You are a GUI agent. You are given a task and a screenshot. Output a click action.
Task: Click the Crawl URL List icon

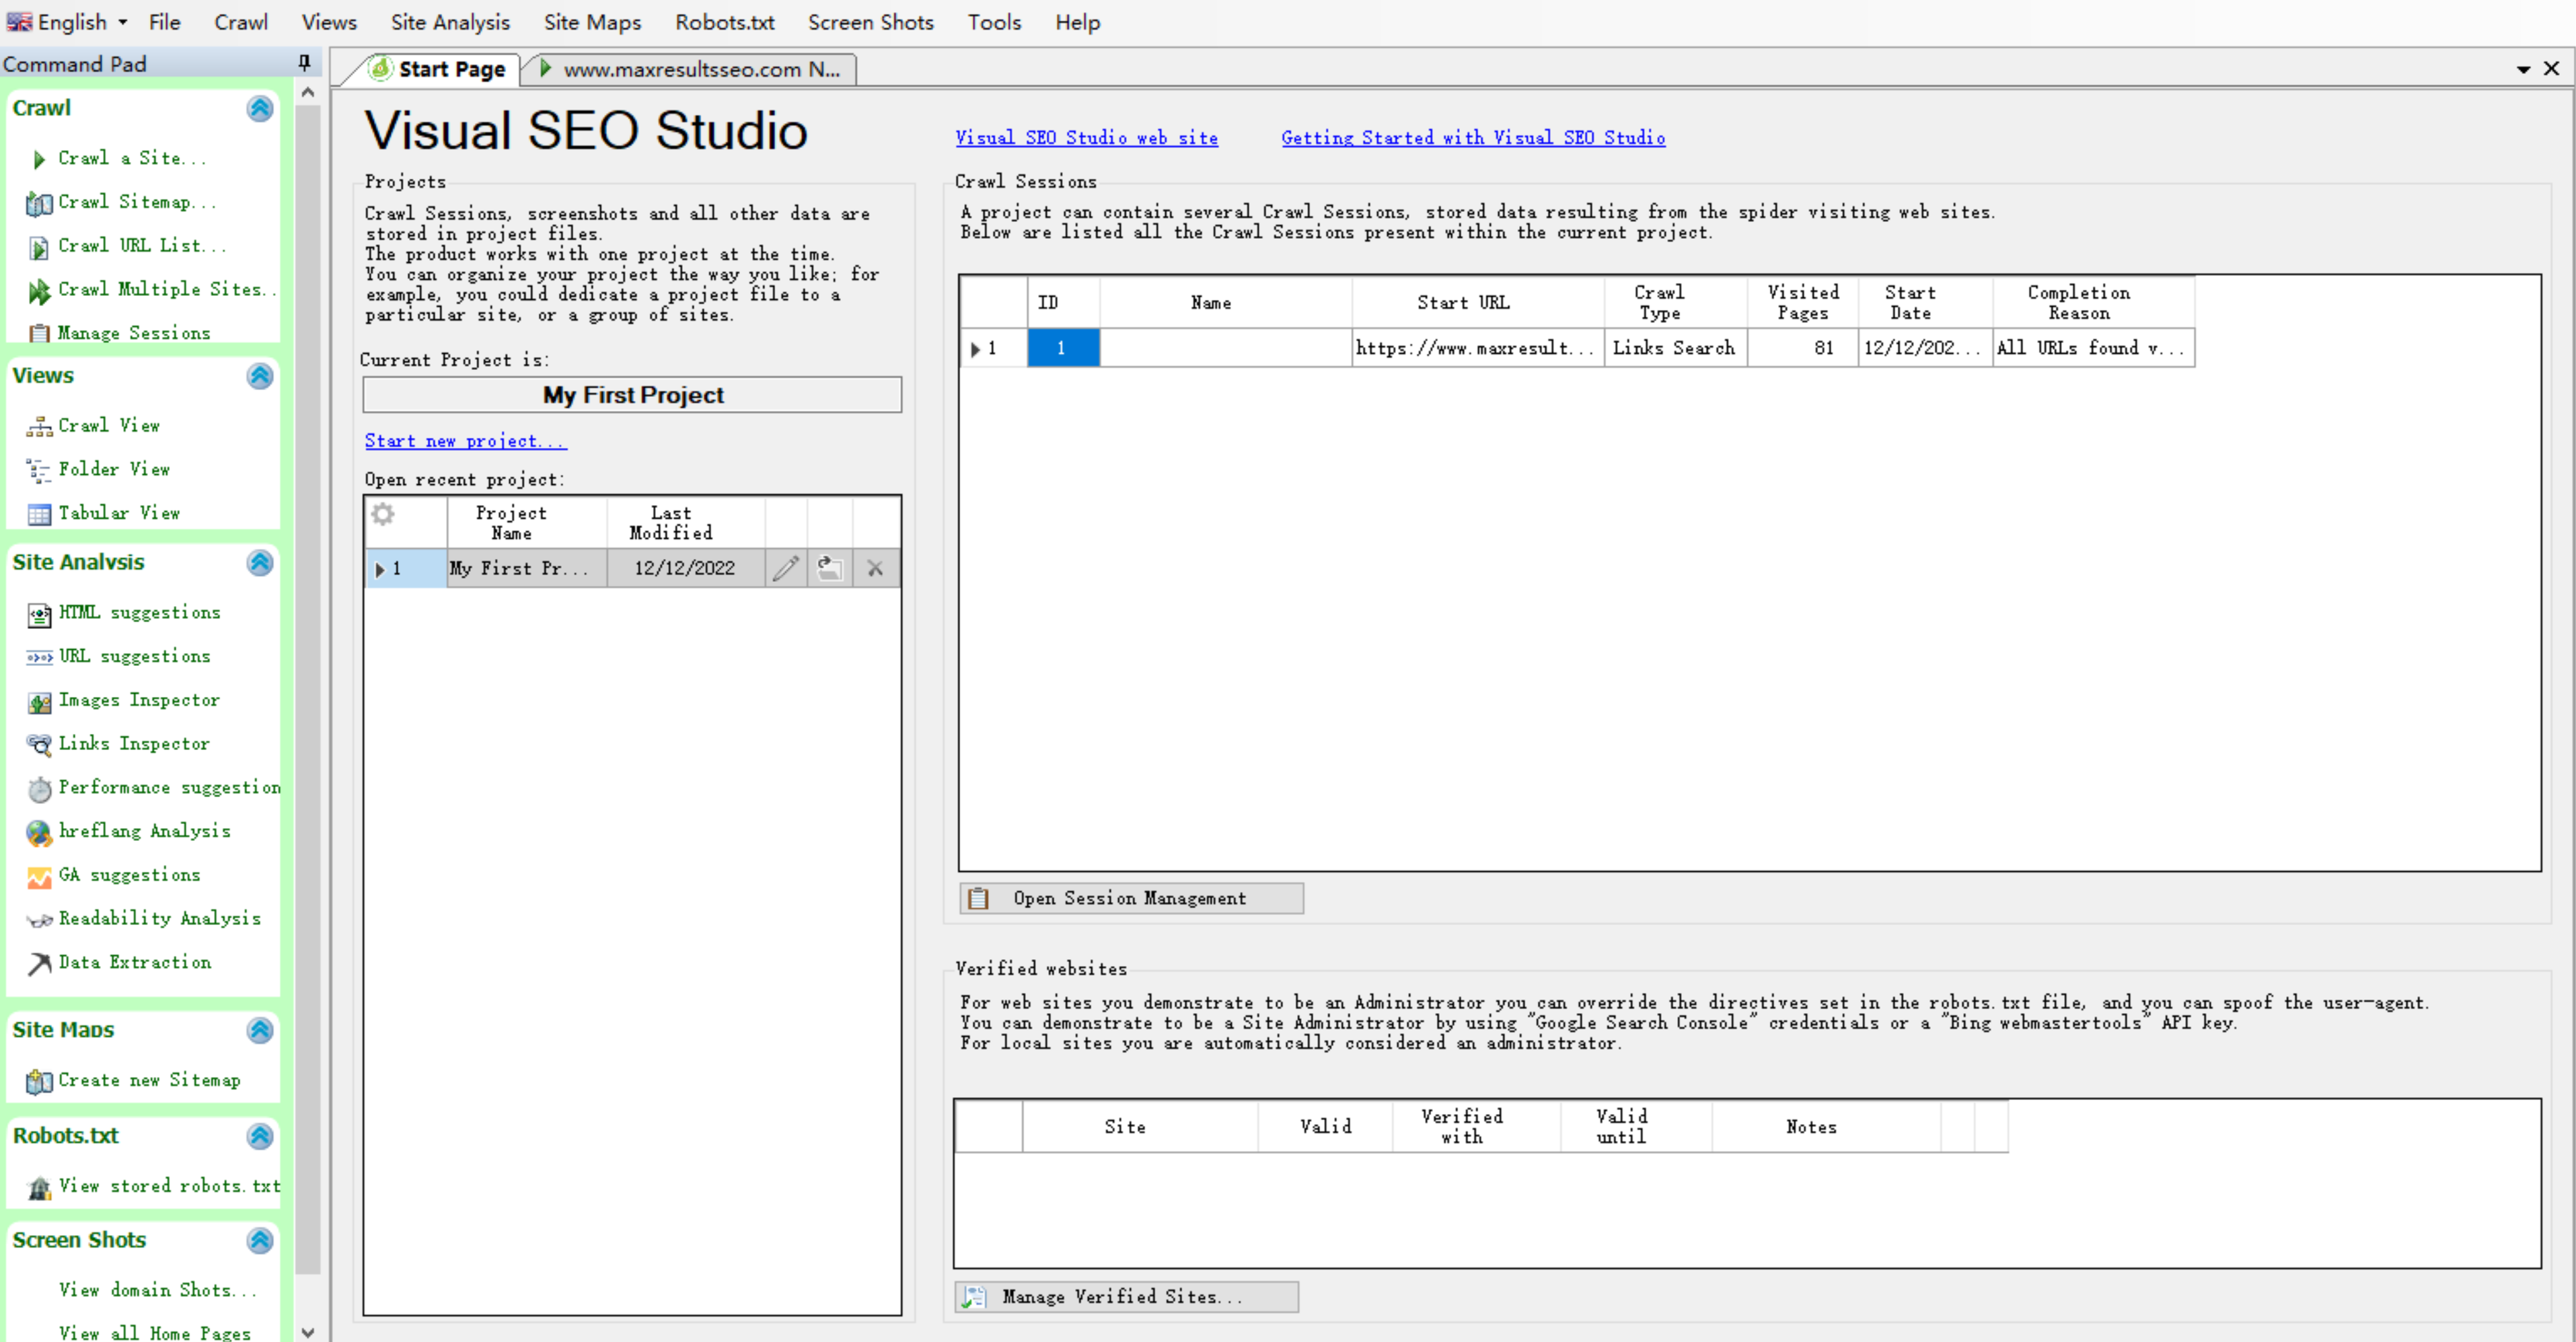(x=39, y=247)
